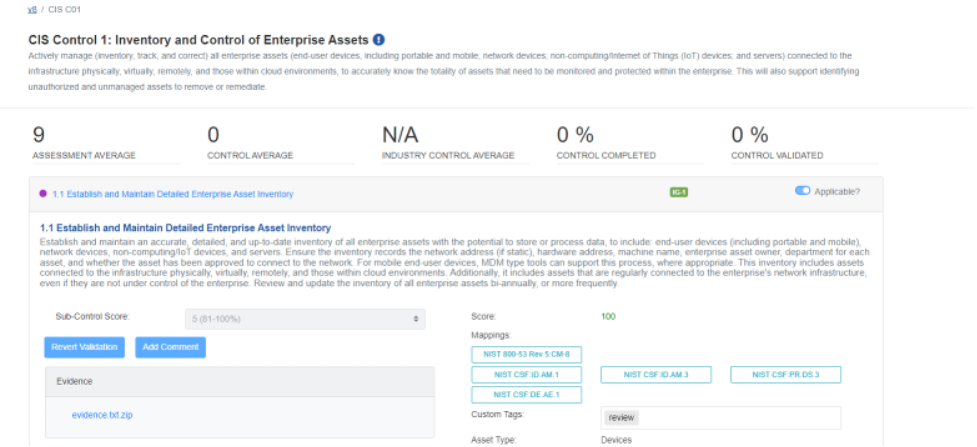Screen dimensions: 977x447
Task: Collapse the 1.1 Establish and Maintain panel header
Action: tap(172, 194)
